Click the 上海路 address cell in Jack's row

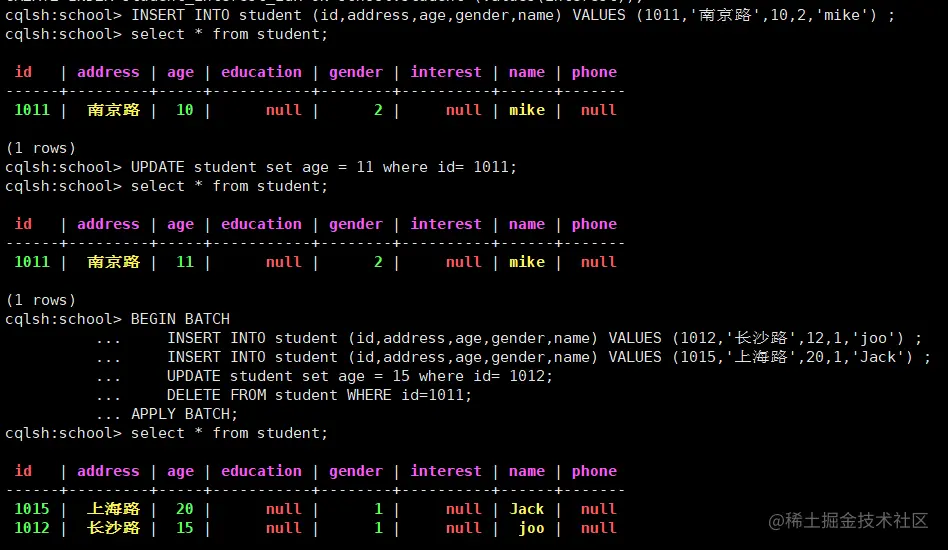click(x=114, y=509)
